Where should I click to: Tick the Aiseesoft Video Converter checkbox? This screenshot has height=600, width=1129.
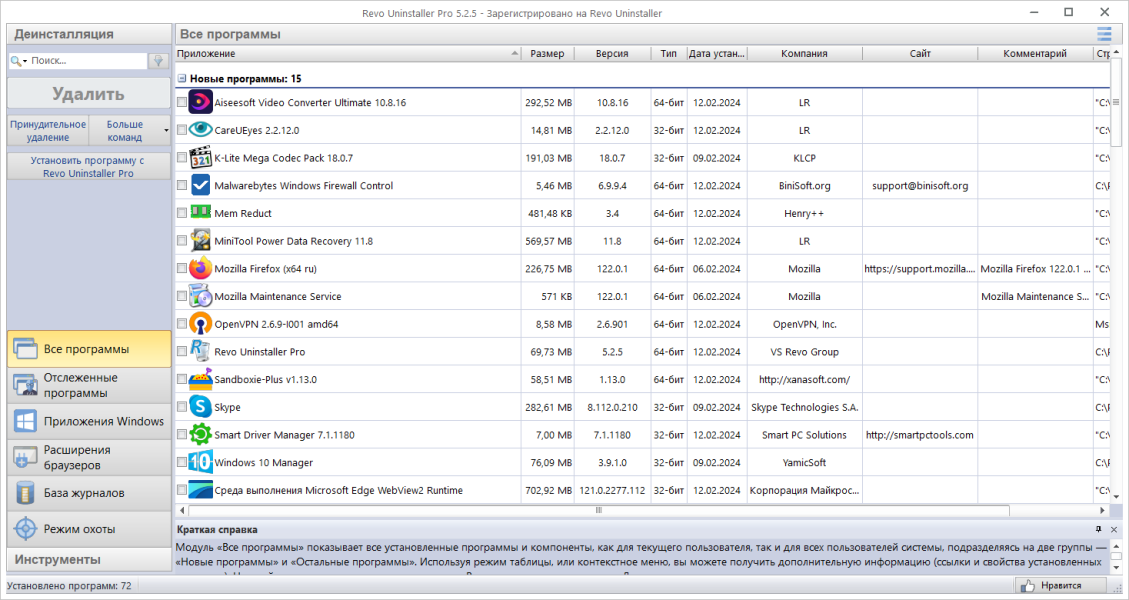point(182,102)
